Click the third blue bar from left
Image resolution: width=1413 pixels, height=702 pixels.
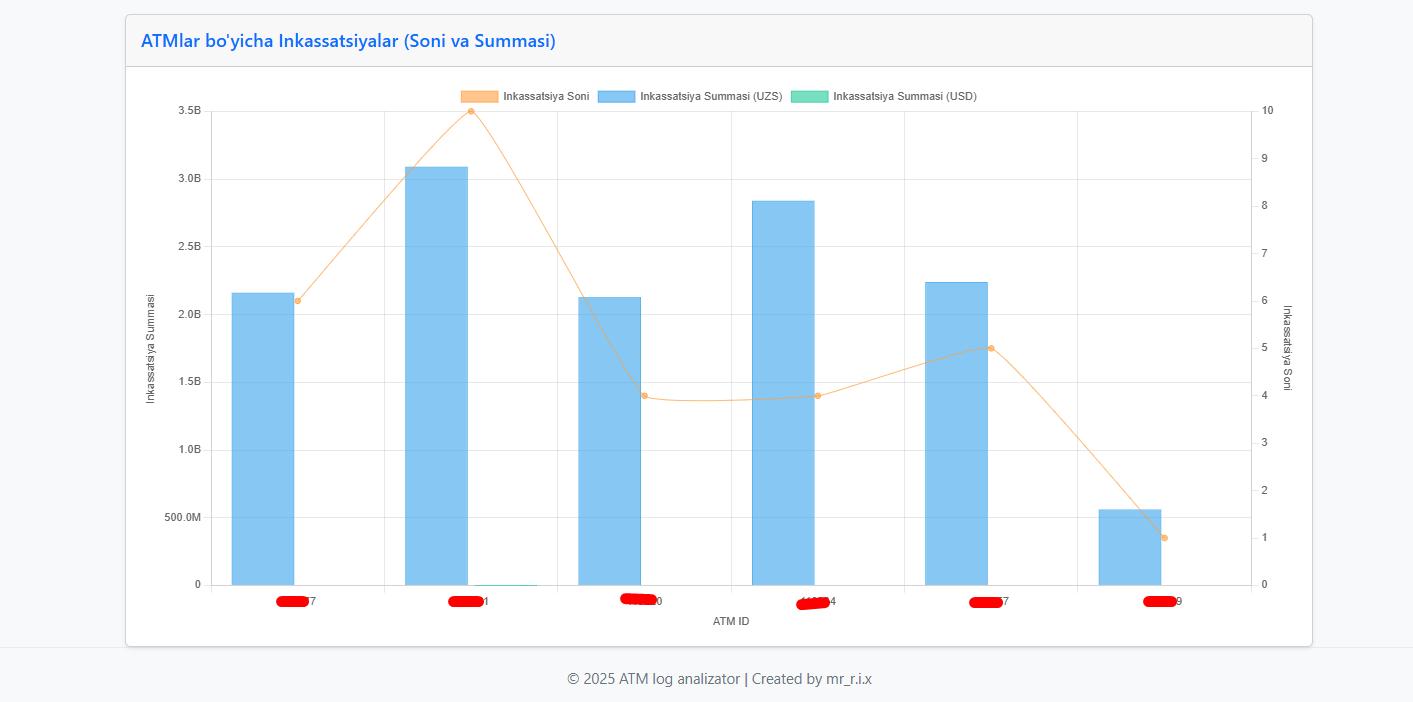coord(609,440)
